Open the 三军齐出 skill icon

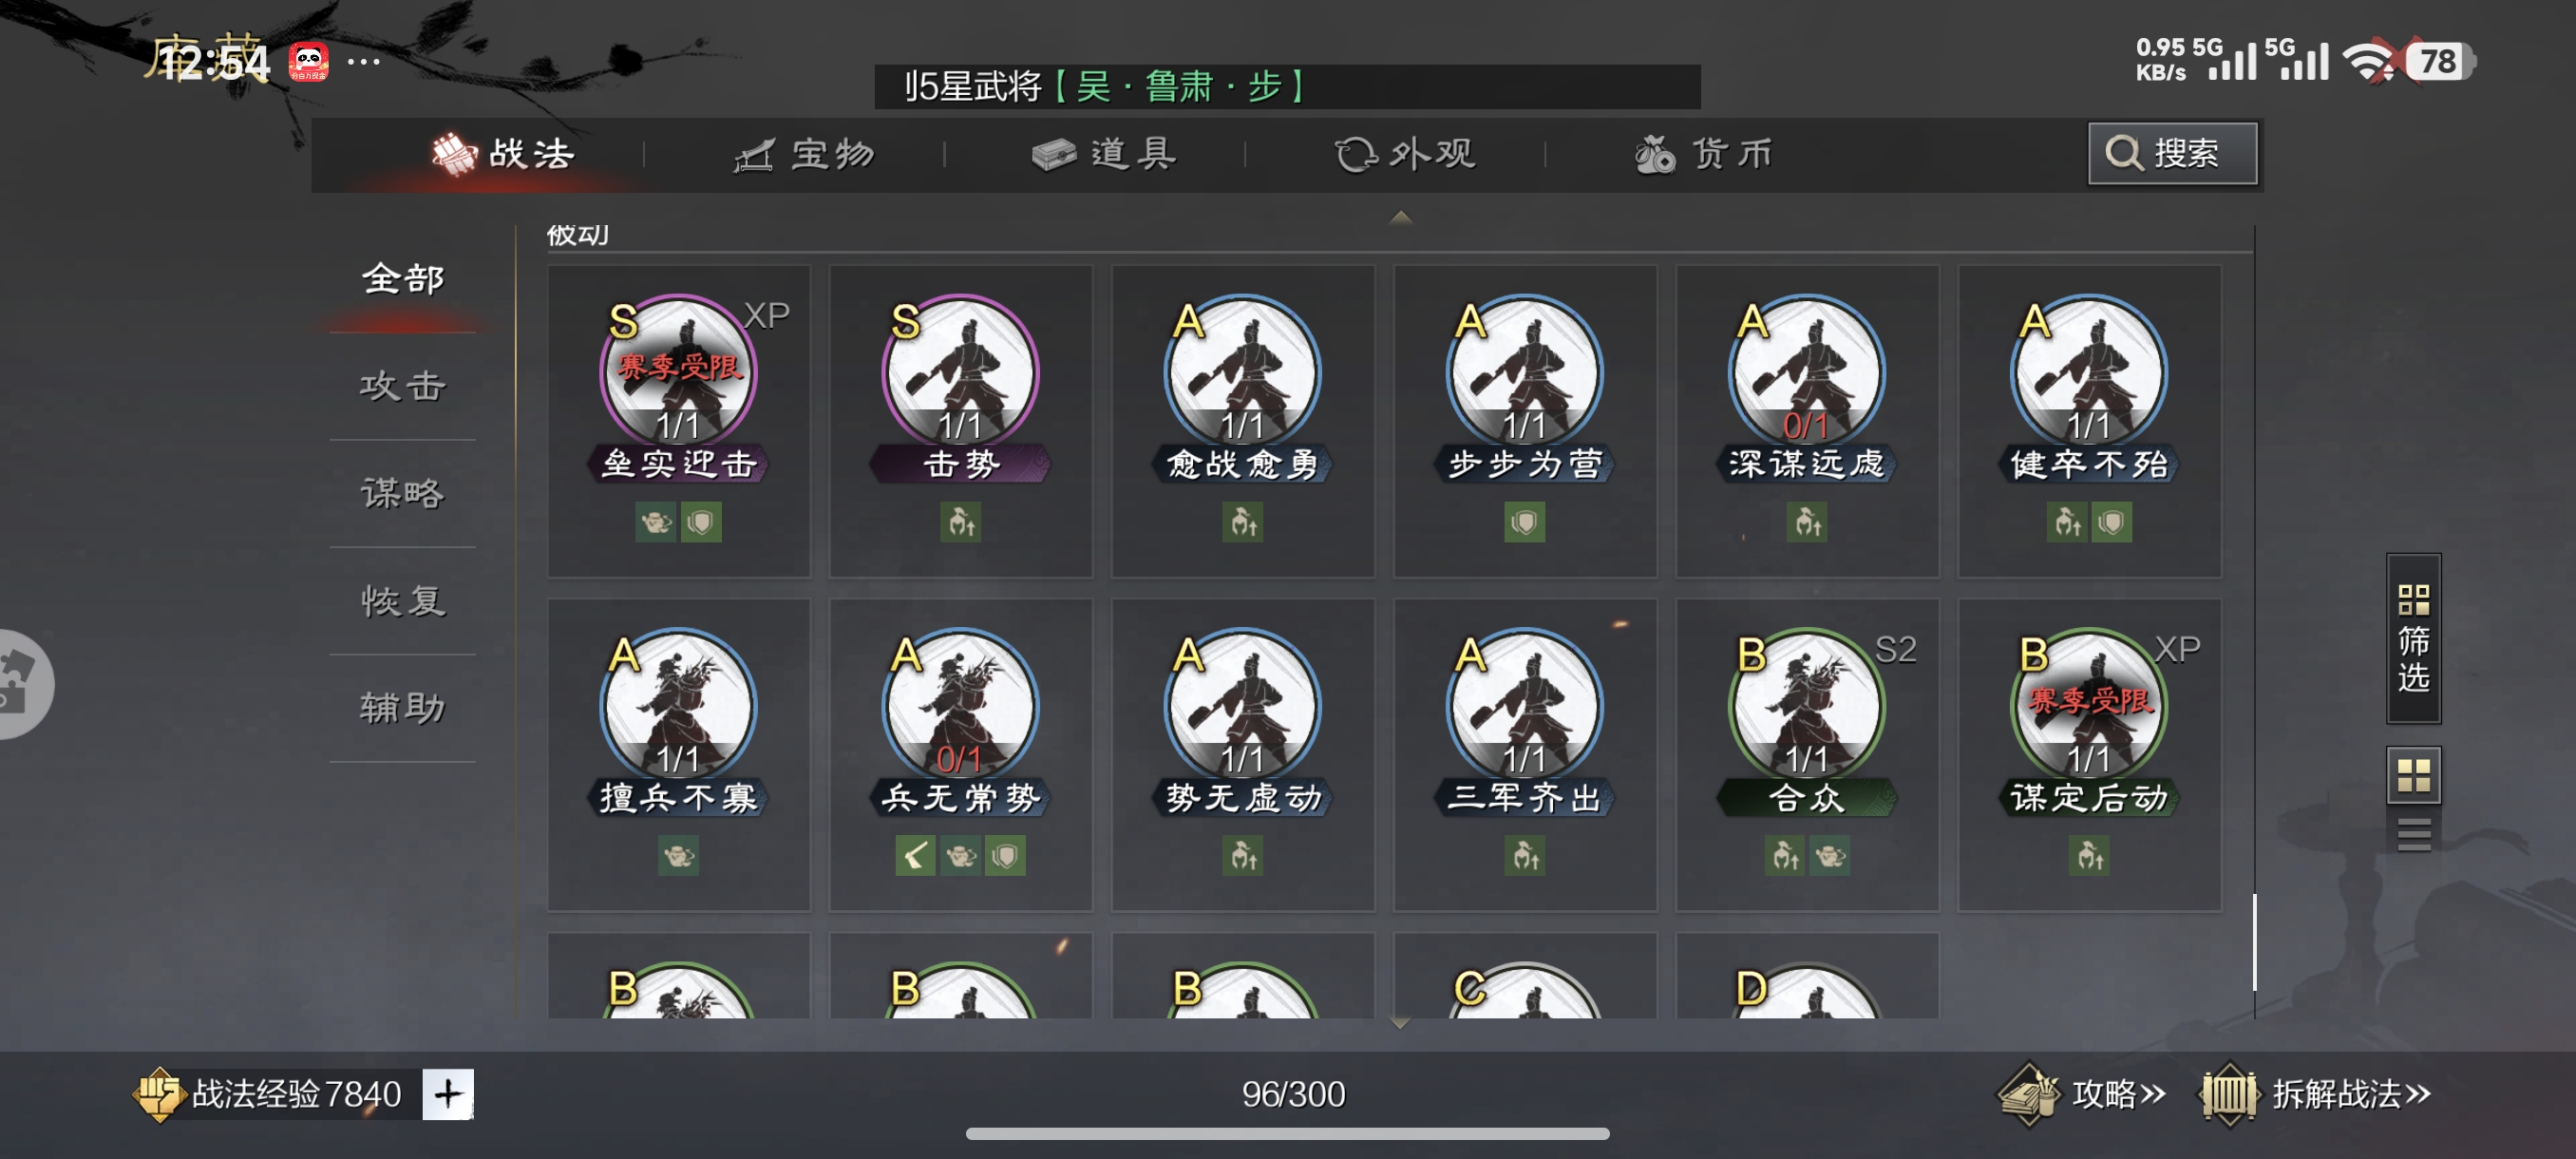(1524, 707)
